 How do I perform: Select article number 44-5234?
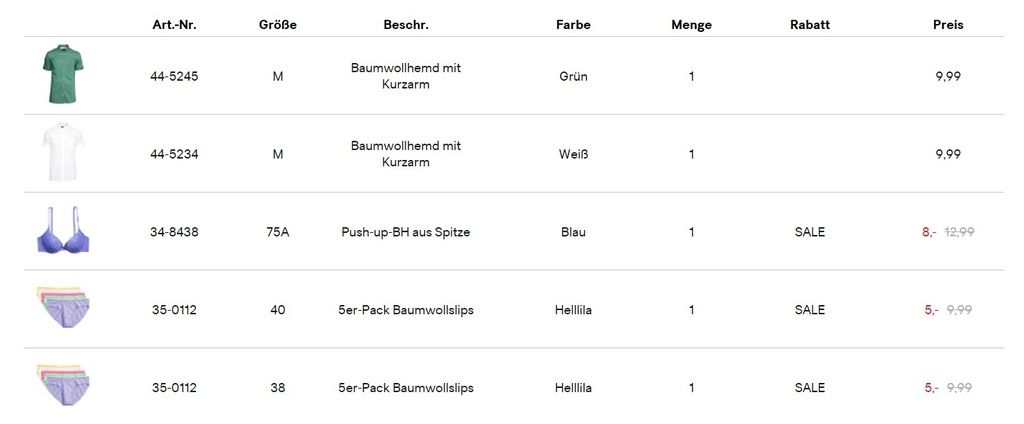[x=174, y=154]
